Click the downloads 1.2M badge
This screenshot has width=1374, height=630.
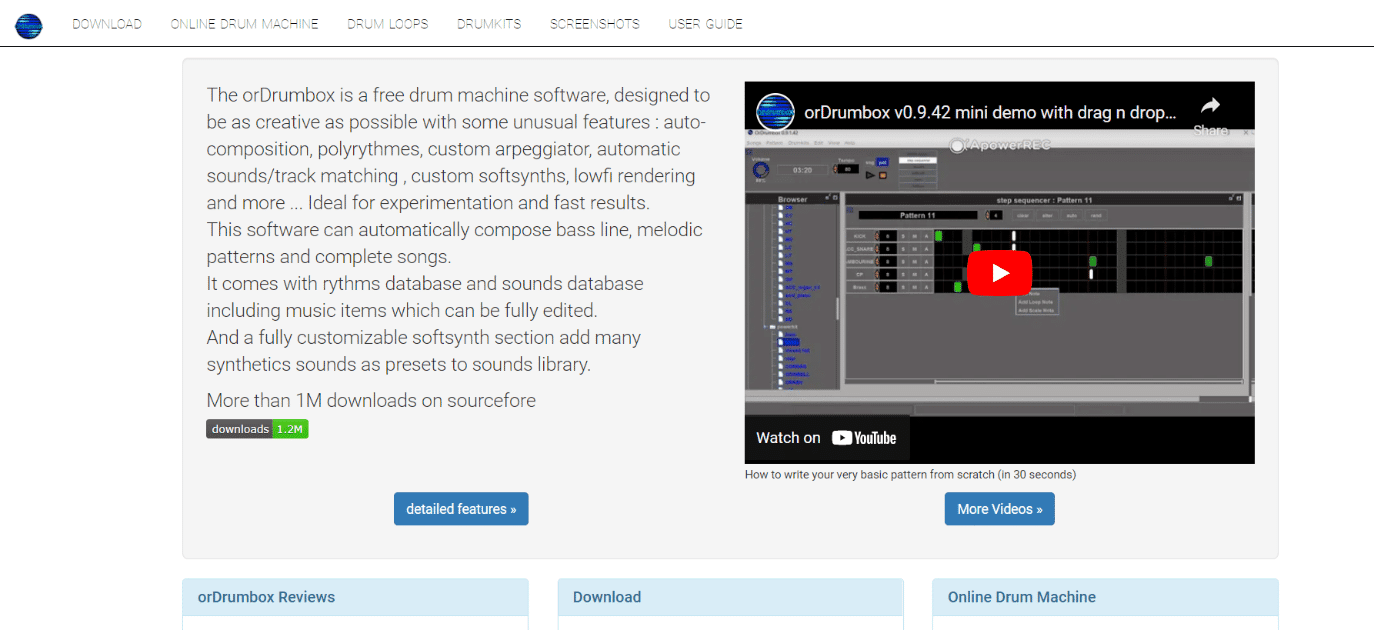click(x=257, y=429)
